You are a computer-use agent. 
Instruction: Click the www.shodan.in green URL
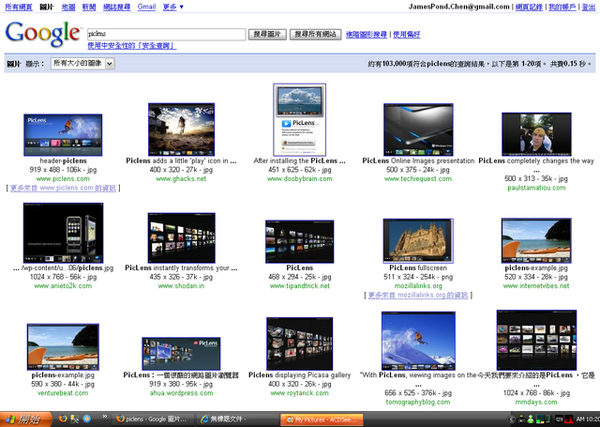[x=181, y=286]
